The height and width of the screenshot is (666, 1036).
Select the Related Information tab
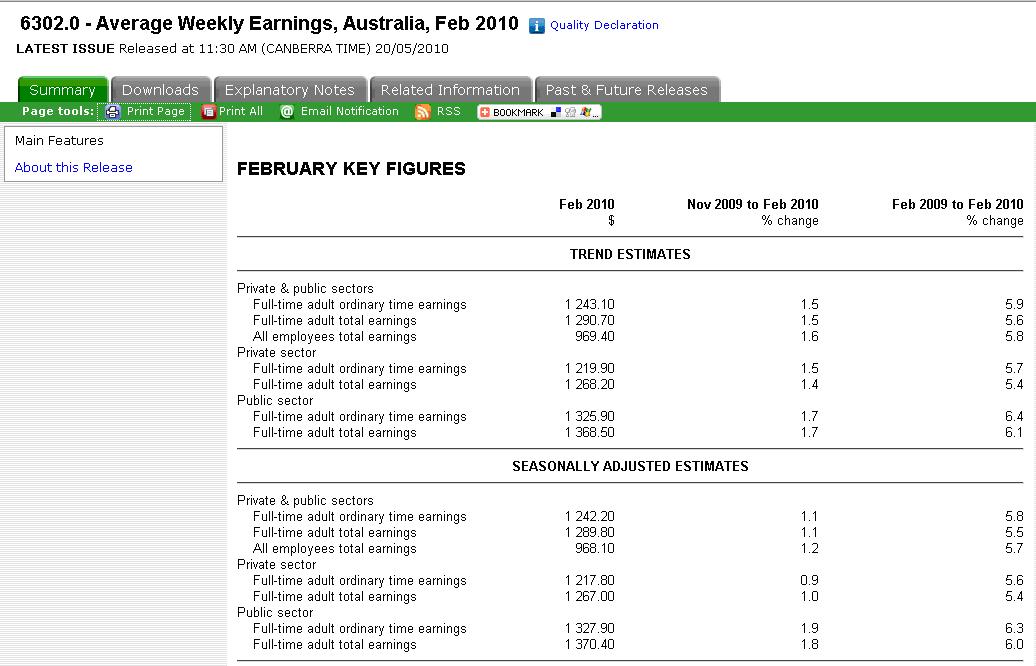tap(451, 90)
